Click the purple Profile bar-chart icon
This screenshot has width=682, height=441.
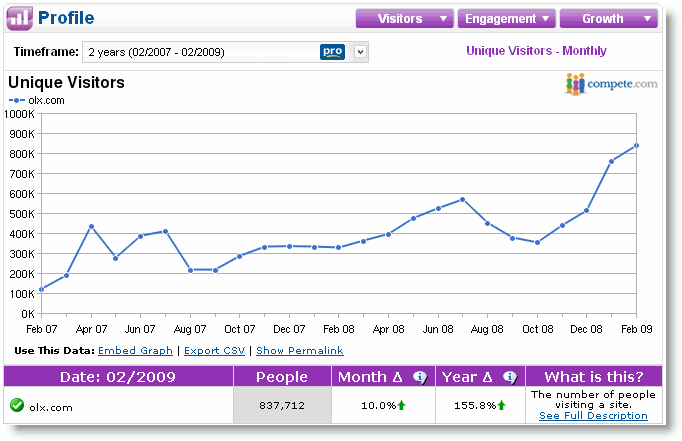tap(19, 18)
